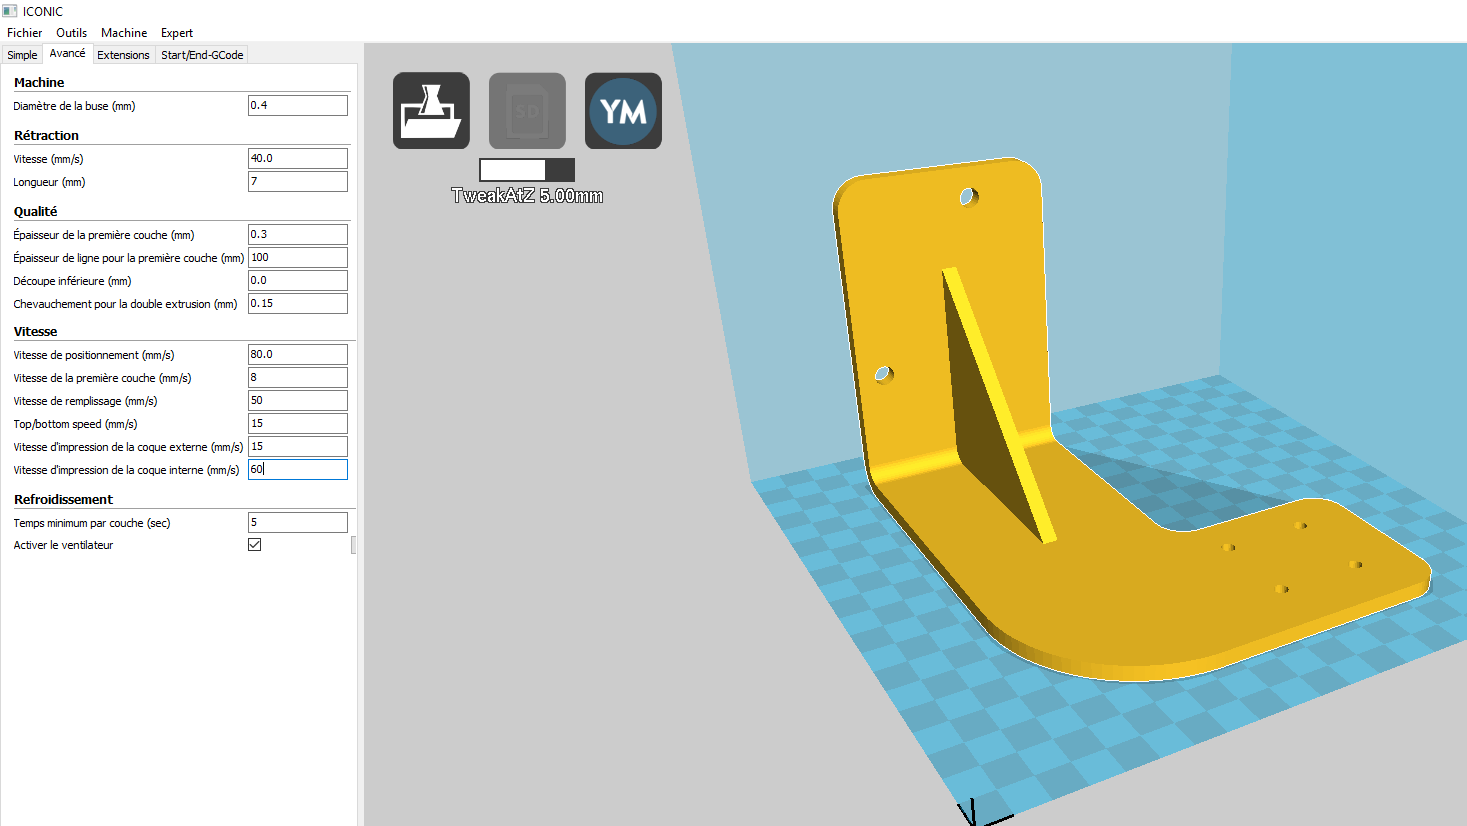1467x826 pixels.
Task: Switch to the Simple tab
Action: tap(22, 55)
